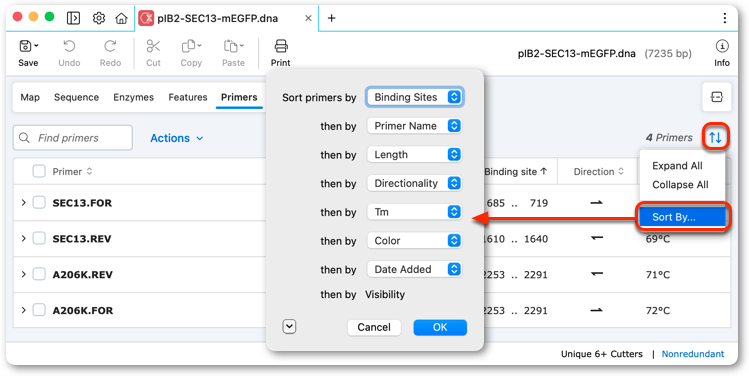Click the reverse arrow for A206K.REV
Viewport: 749px width, 376px height.
596,274
